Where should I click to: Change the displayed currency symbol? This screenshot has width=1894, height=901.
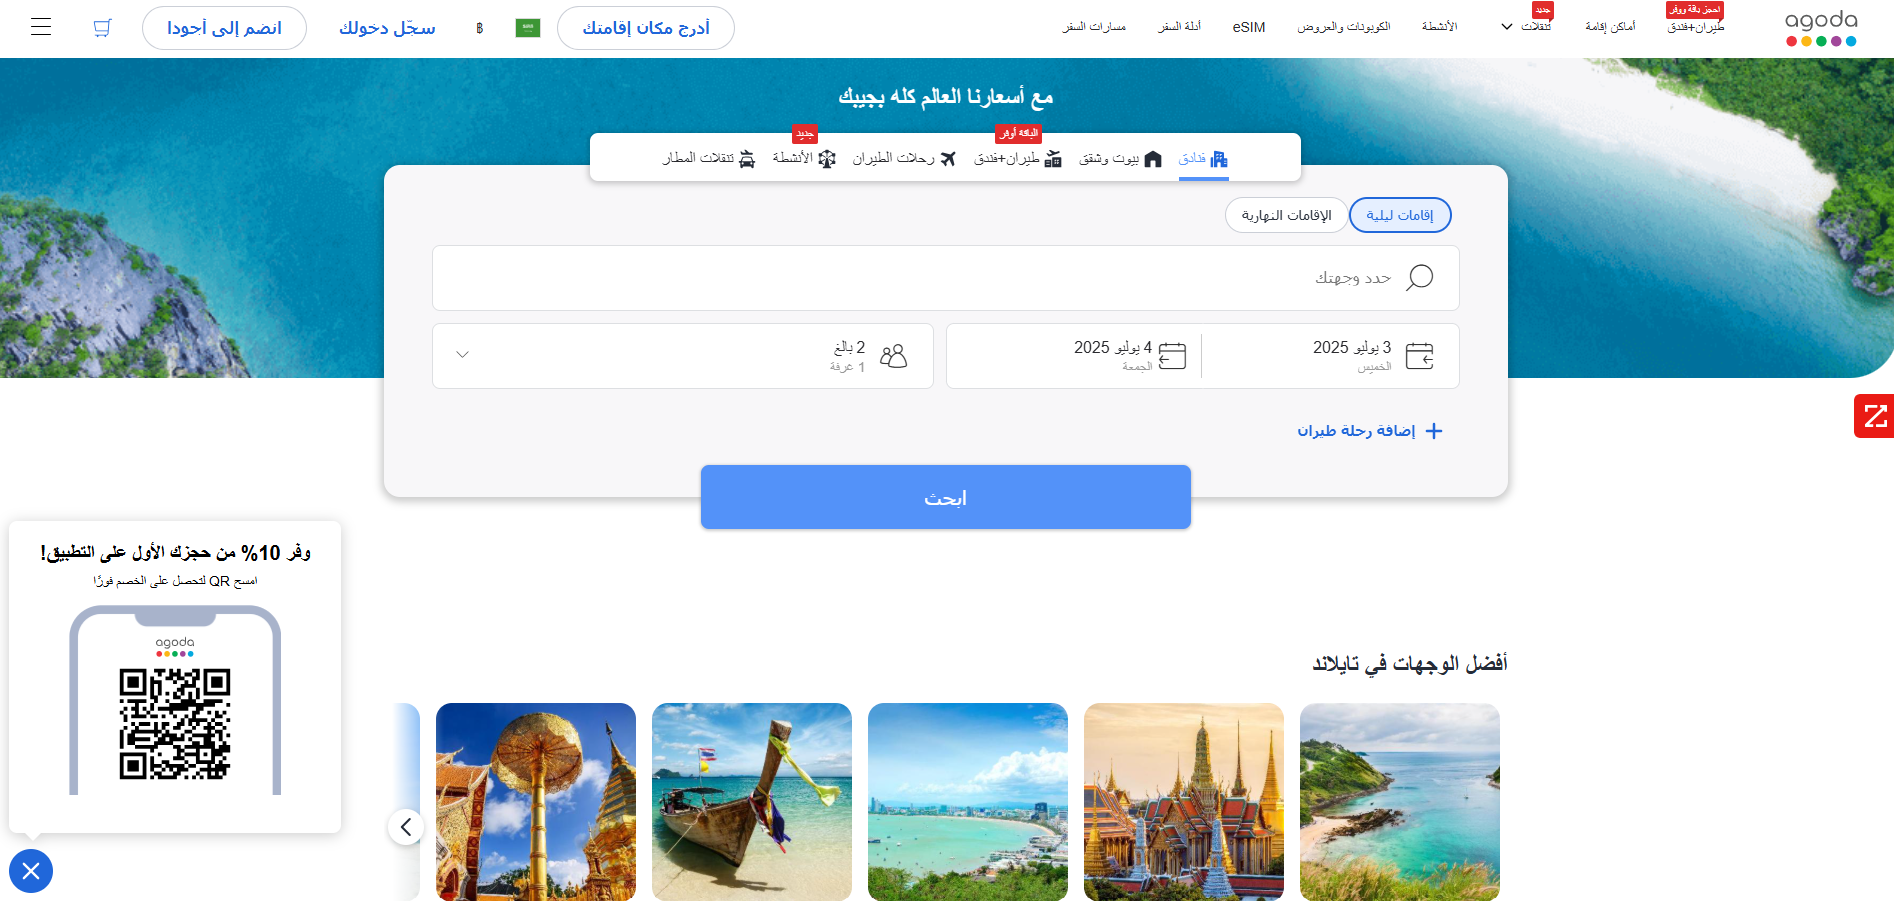[x=480, y=28]
